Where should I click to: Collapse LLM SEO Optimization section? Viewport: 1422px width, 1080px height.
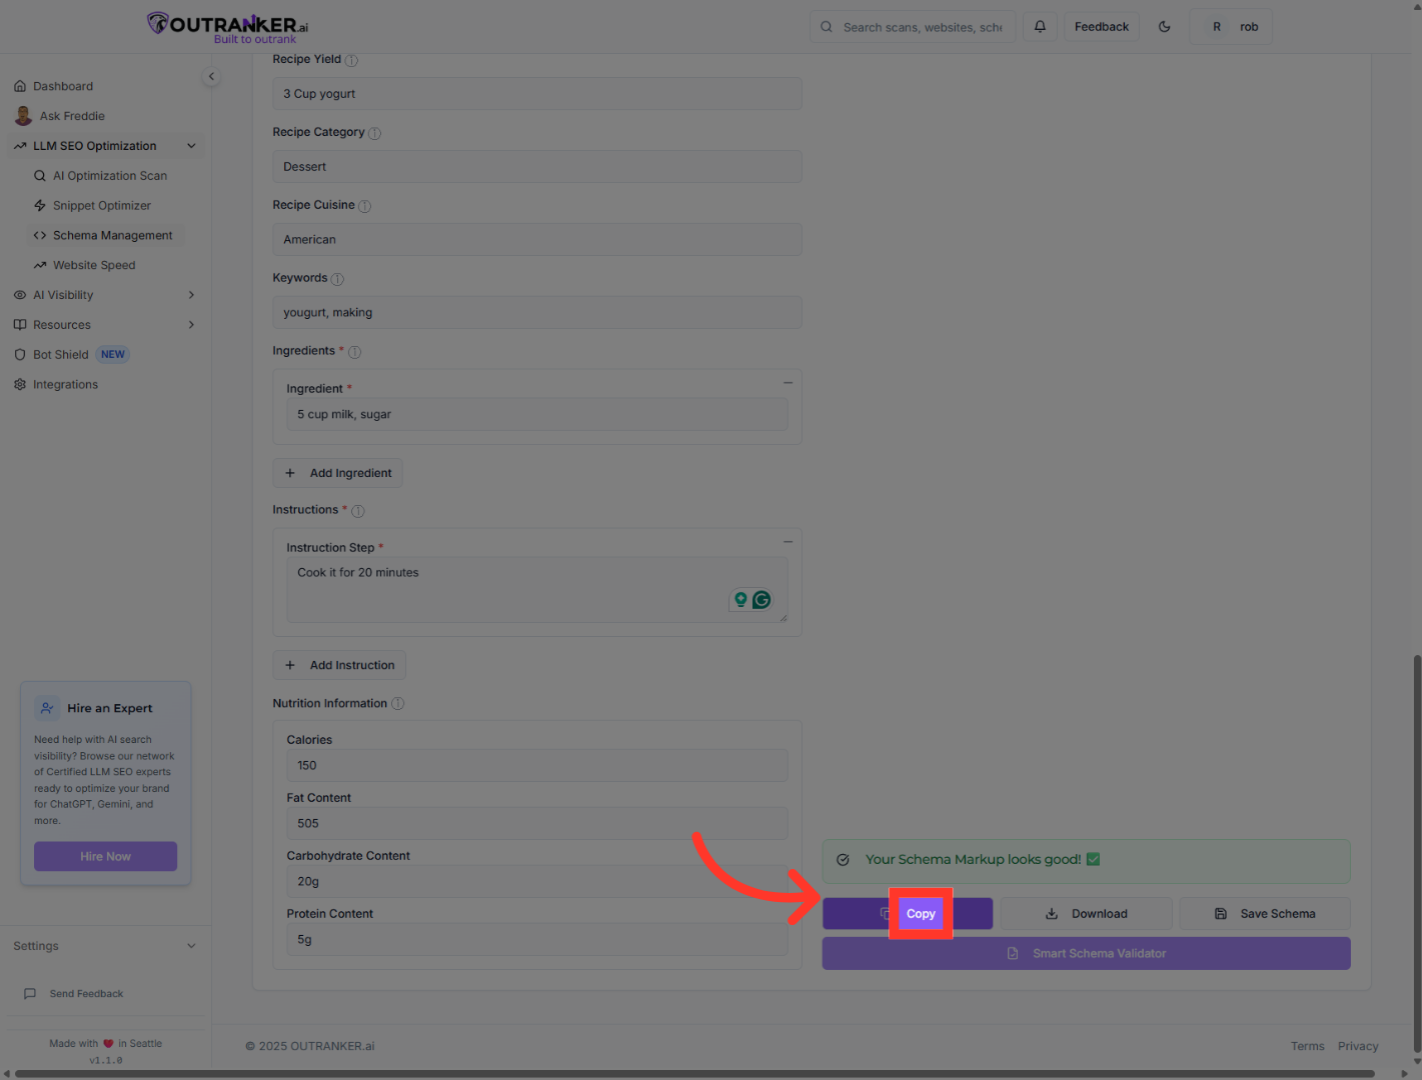[191, 146]
